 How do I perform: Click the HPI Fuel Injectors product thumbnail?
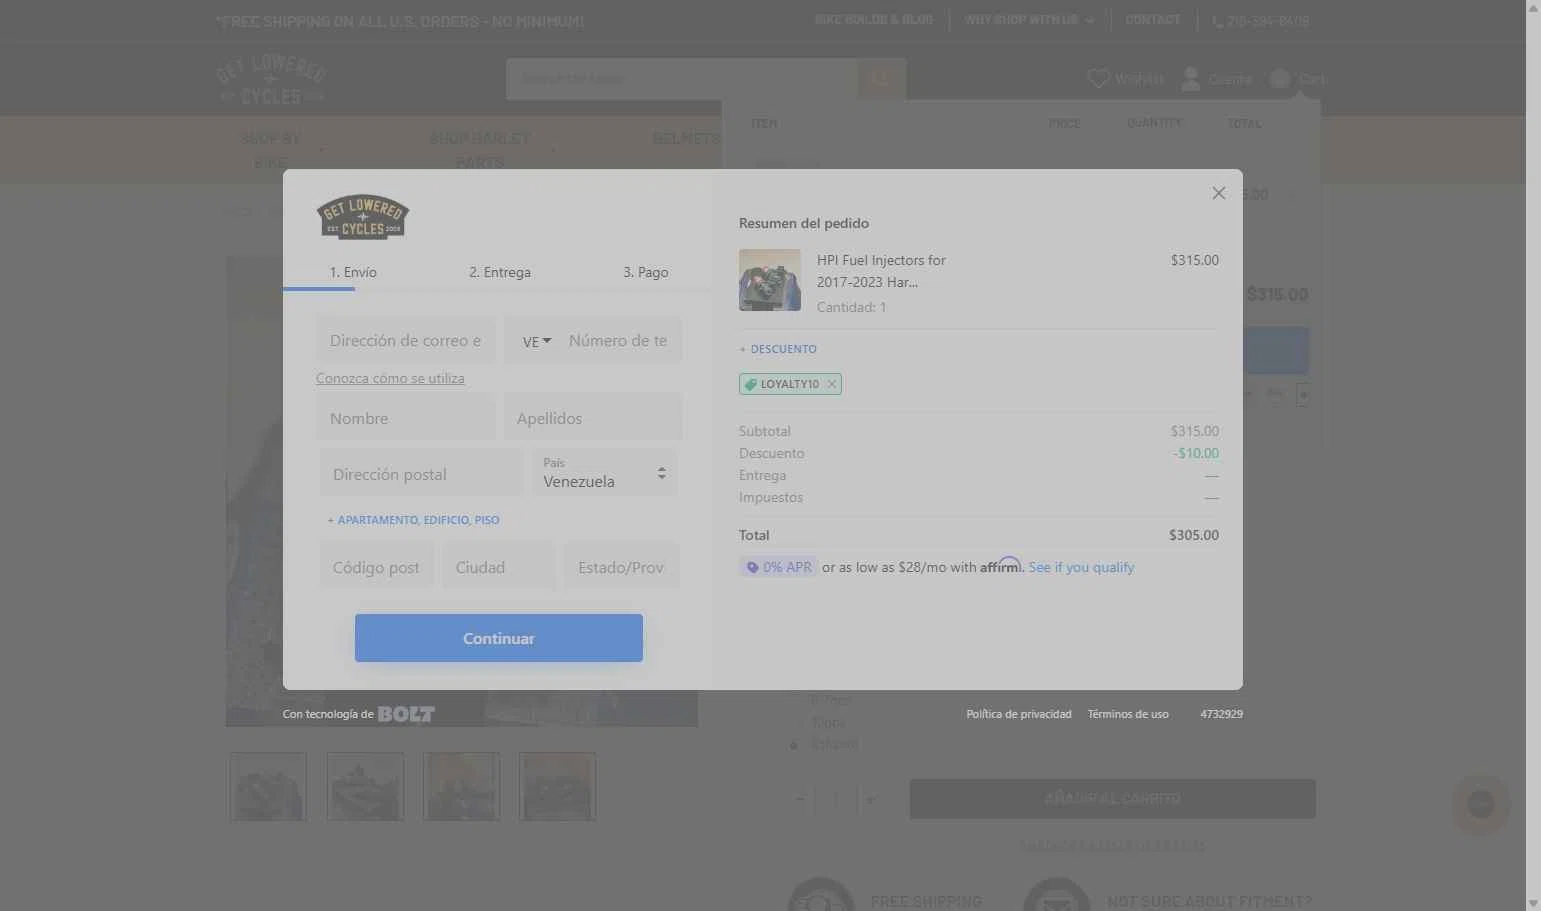click(770, 280)
